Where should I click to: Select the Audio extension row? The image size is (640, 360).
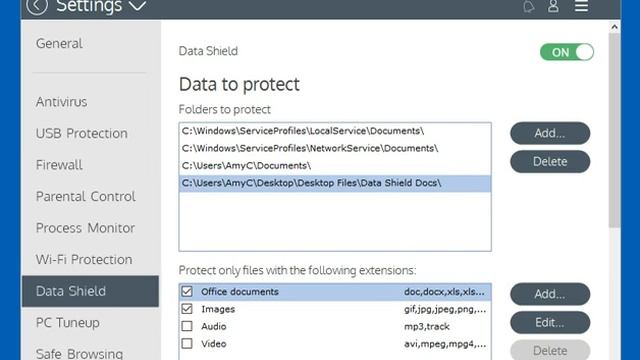click(335, 327)
